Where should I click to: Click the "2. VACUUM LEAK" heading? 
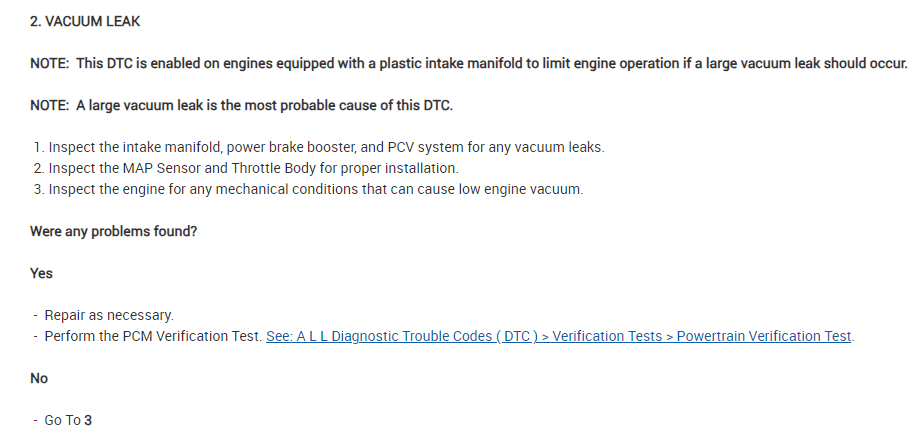click(84, 21)
